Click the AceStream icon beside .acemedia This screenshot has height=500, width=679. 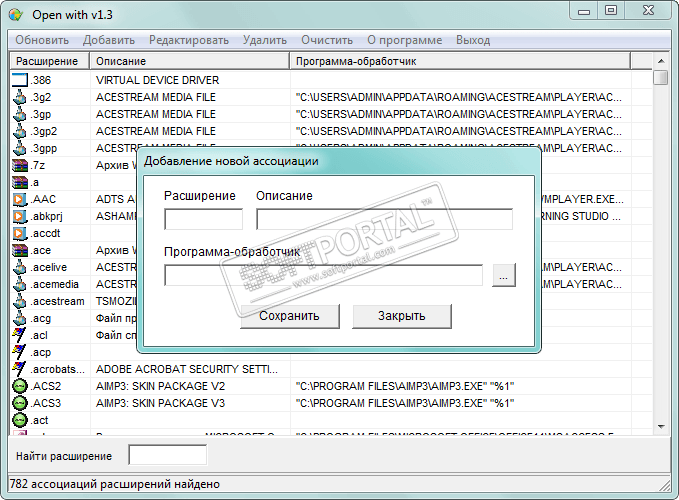pyautogui.click(x=19, y=284)
